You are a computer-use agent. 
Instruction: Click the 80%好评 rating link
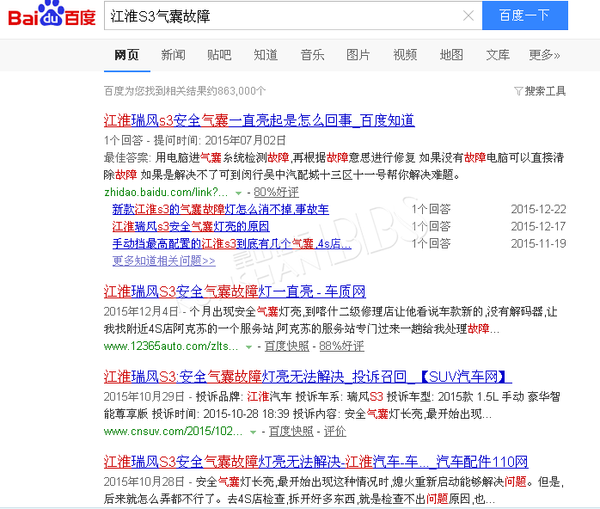click(276, 192)
